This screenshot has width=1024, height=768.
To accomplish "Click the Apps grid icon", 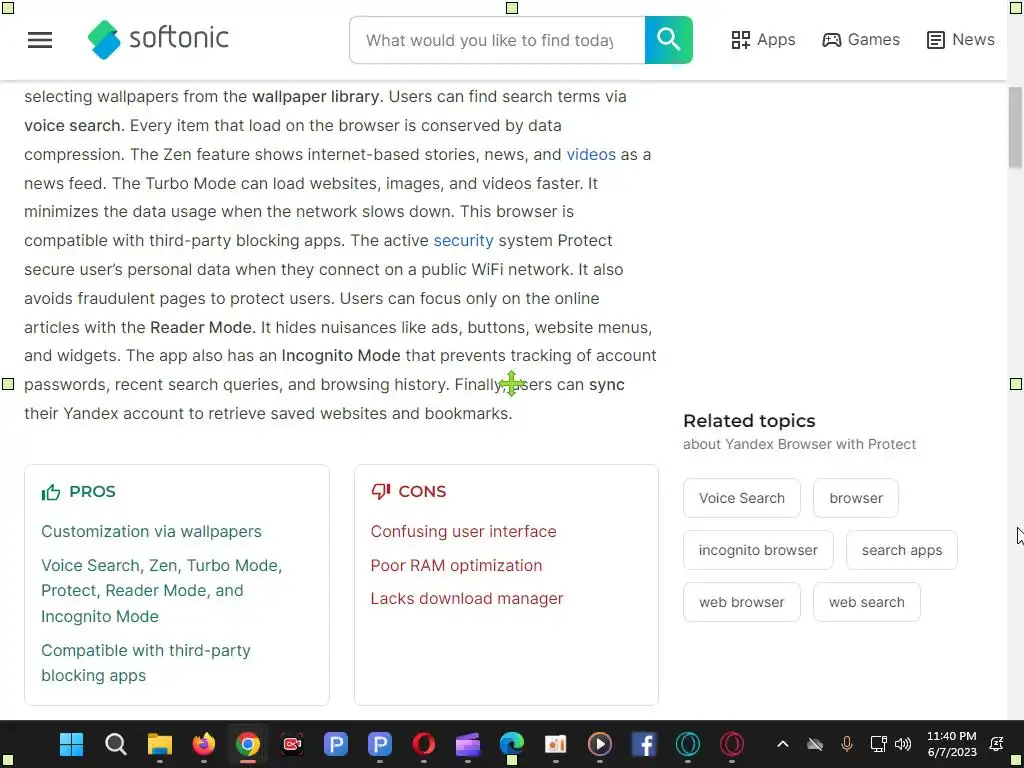I will click(741, 40).
